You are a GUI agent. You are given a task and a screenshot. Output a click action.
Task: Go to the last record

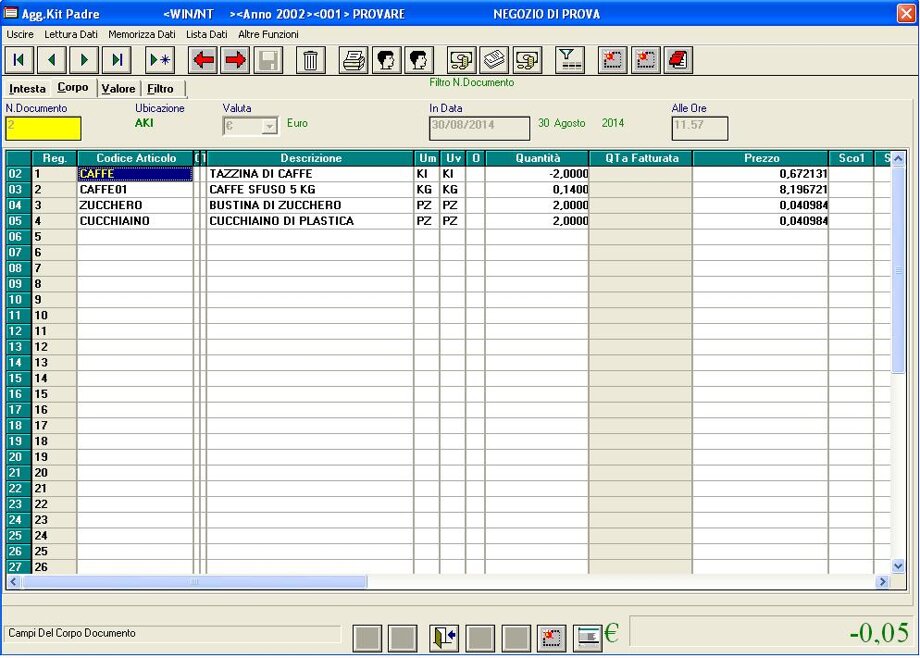pos(117,60)
